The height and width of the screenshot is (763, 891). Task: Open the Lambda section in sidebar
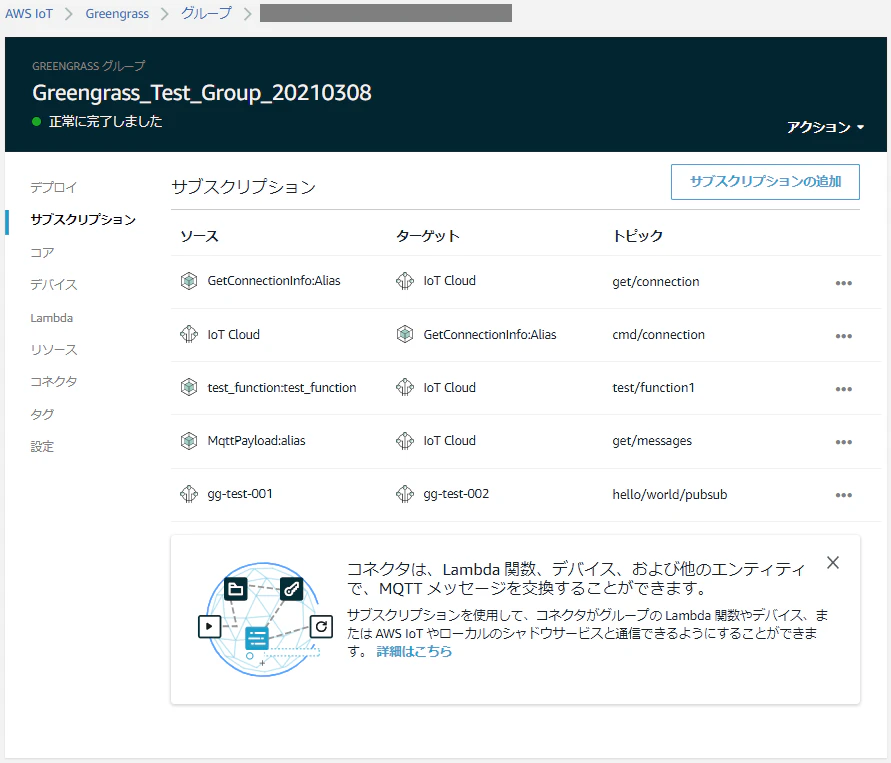pos(52,318)
